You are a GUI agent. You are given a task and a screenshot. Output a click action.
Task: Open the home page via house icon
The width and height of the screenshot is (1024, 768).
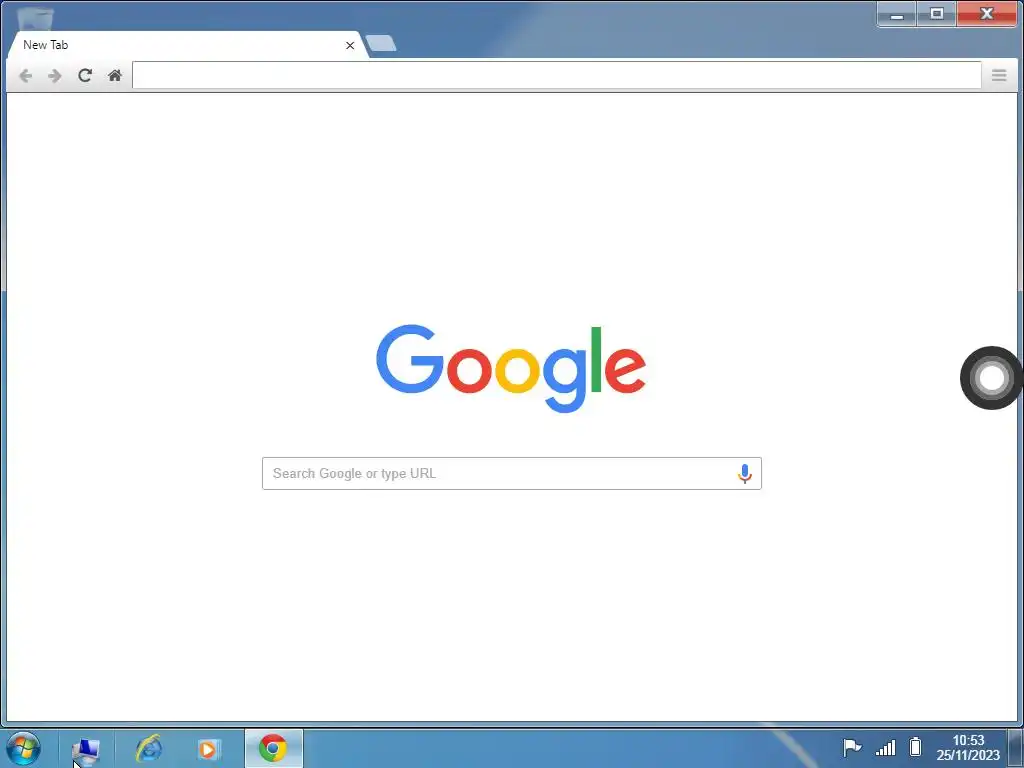coord(115,75)
